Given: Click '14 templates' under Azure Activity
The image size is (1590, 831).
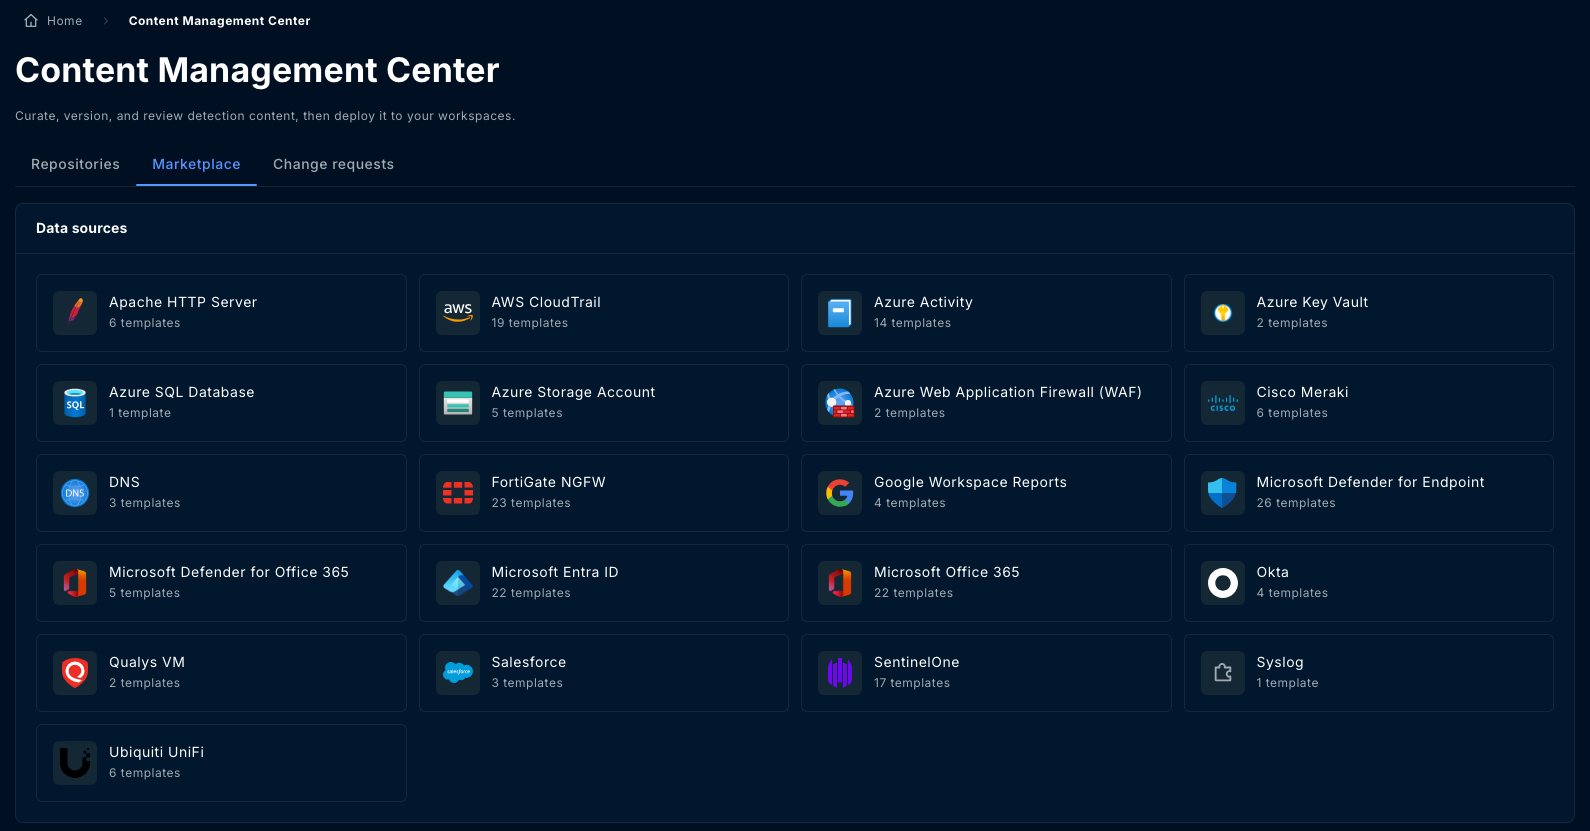Looking at the screenshot, I should (x=912, y=323).
